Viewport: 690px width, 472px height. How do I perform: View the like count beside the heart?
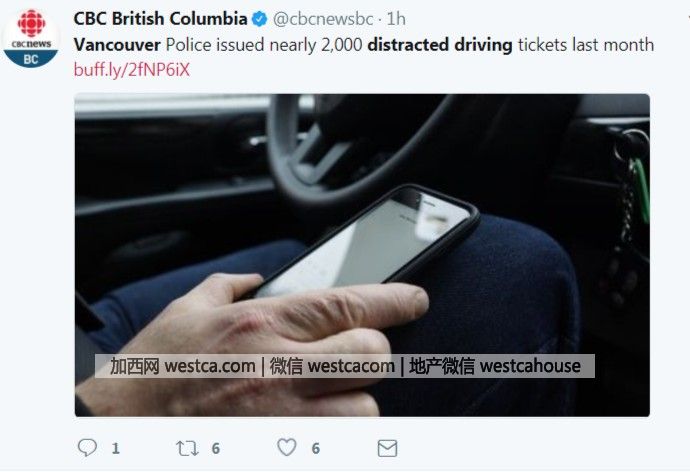[x=316, y=448]
